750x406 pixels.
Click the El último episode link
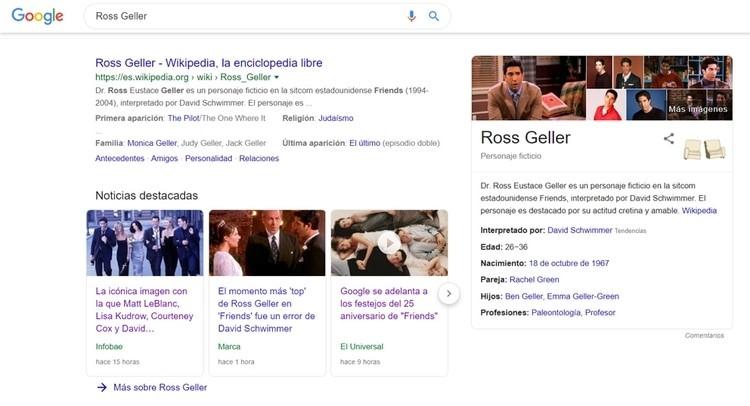coord(364,143)
